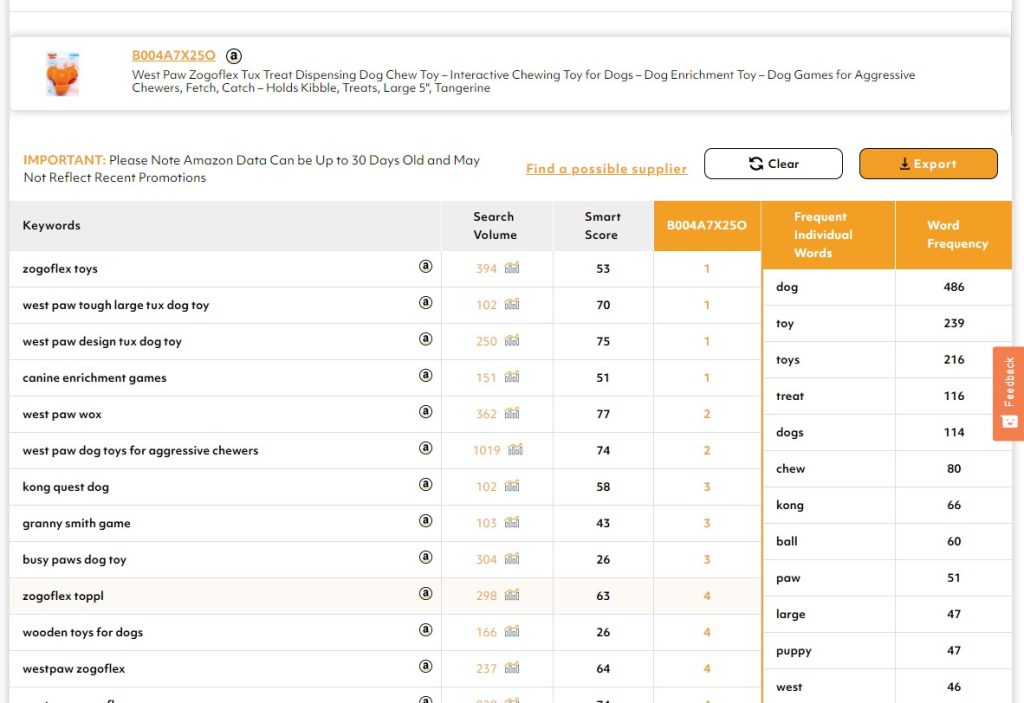Click the frequent word 'ball'
Image resolution: width=1024 pixels, height=703 pixels.
coord(787,542)
